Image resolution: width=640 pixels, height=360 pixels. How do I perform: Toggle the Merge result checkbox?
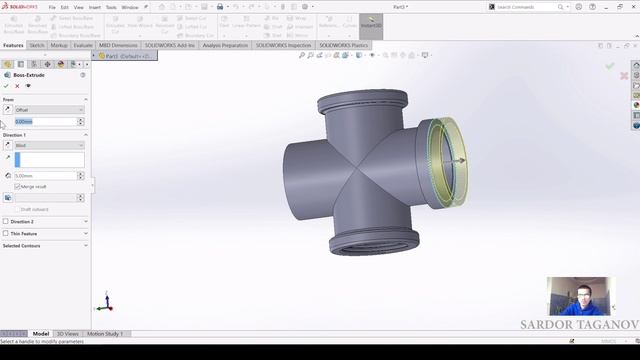tap(18, 187)
